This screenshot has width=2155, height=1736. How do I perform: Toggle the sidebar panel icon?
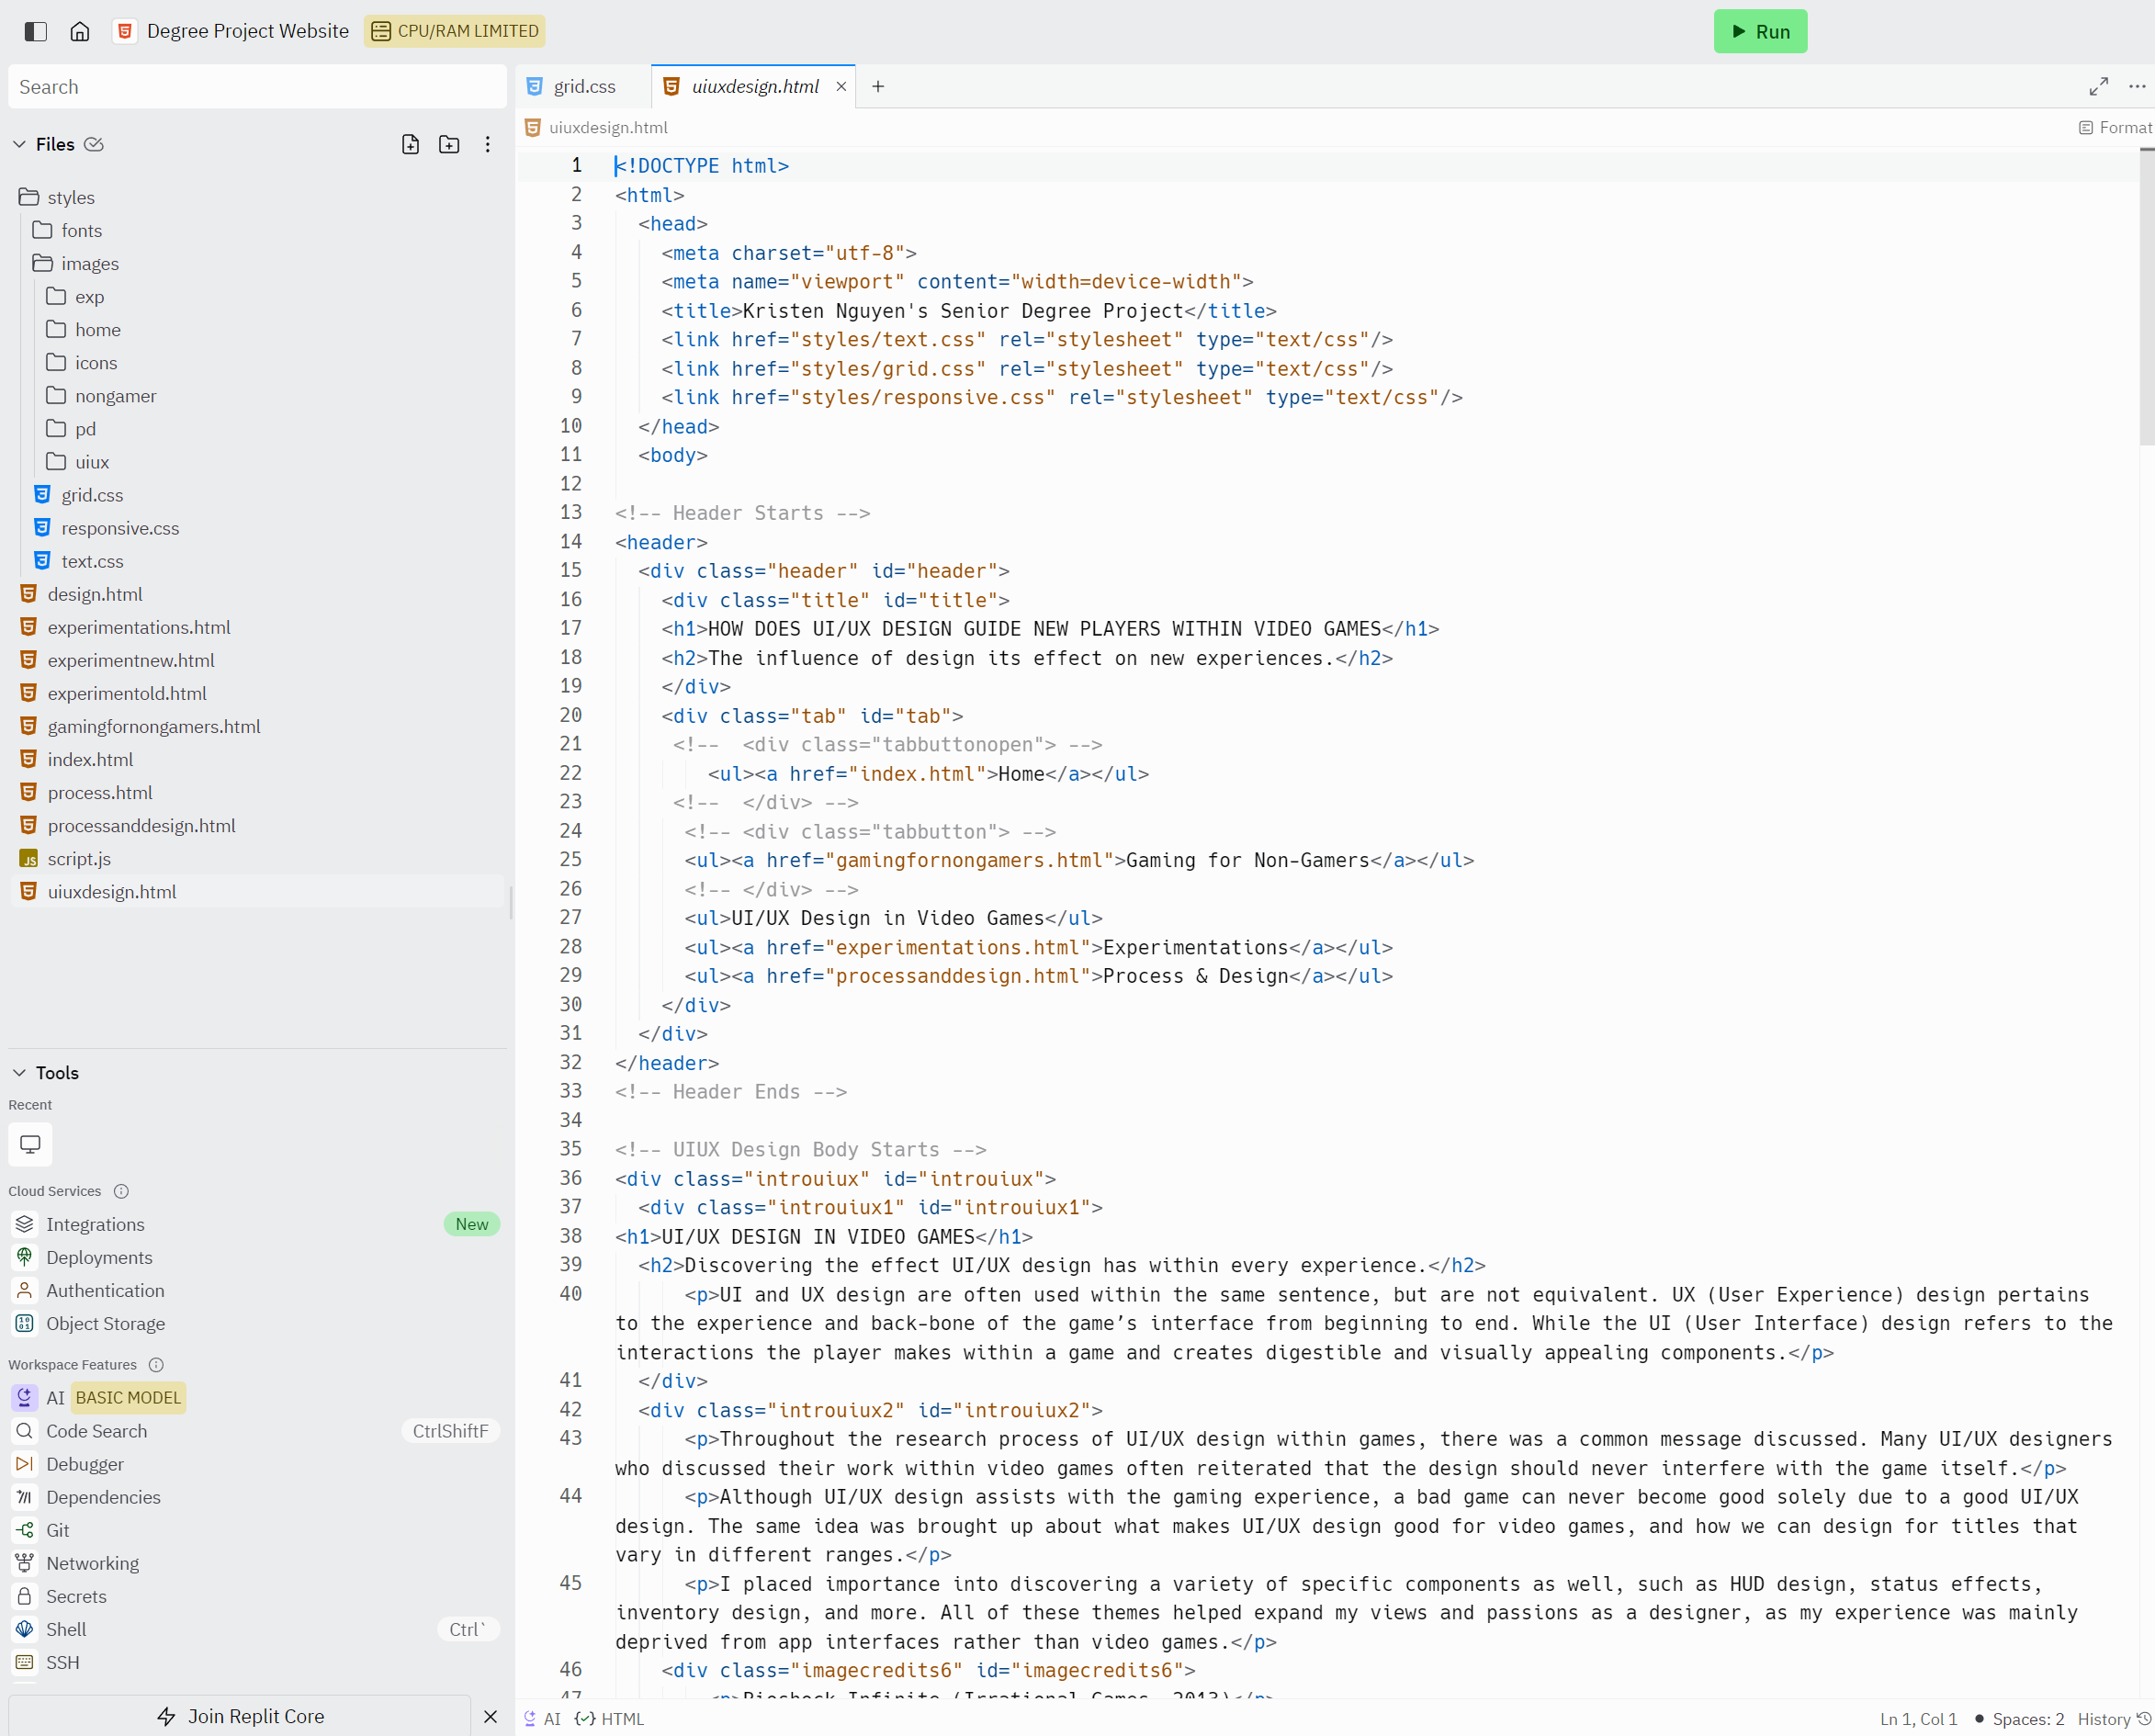pos(35,31)
